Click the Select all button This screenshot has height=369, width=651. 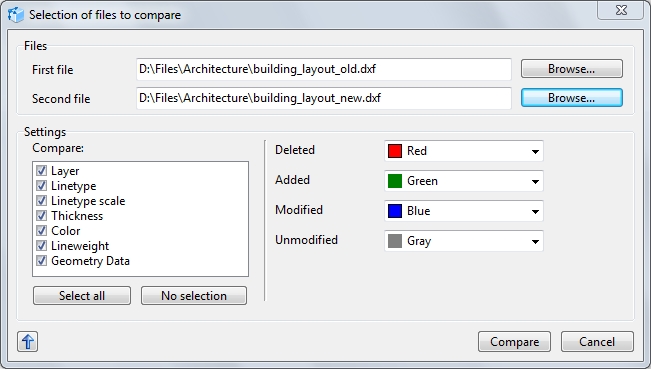[82, 296]
